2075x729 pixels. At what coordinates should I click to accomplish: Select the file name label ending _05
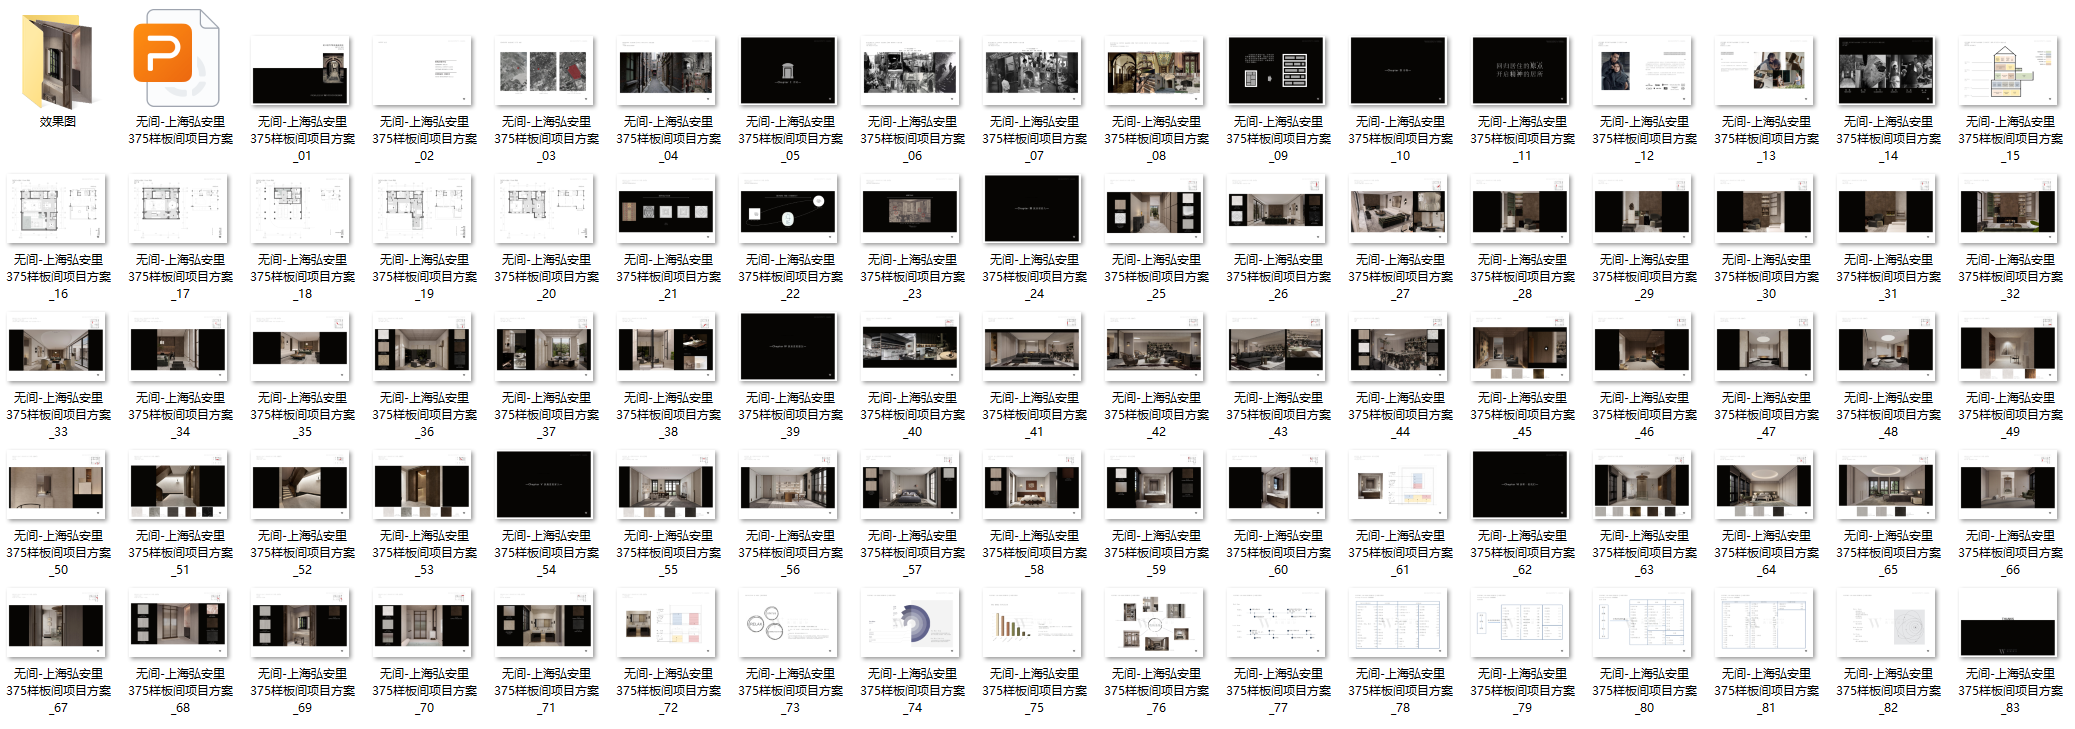[x=789, y=138]
